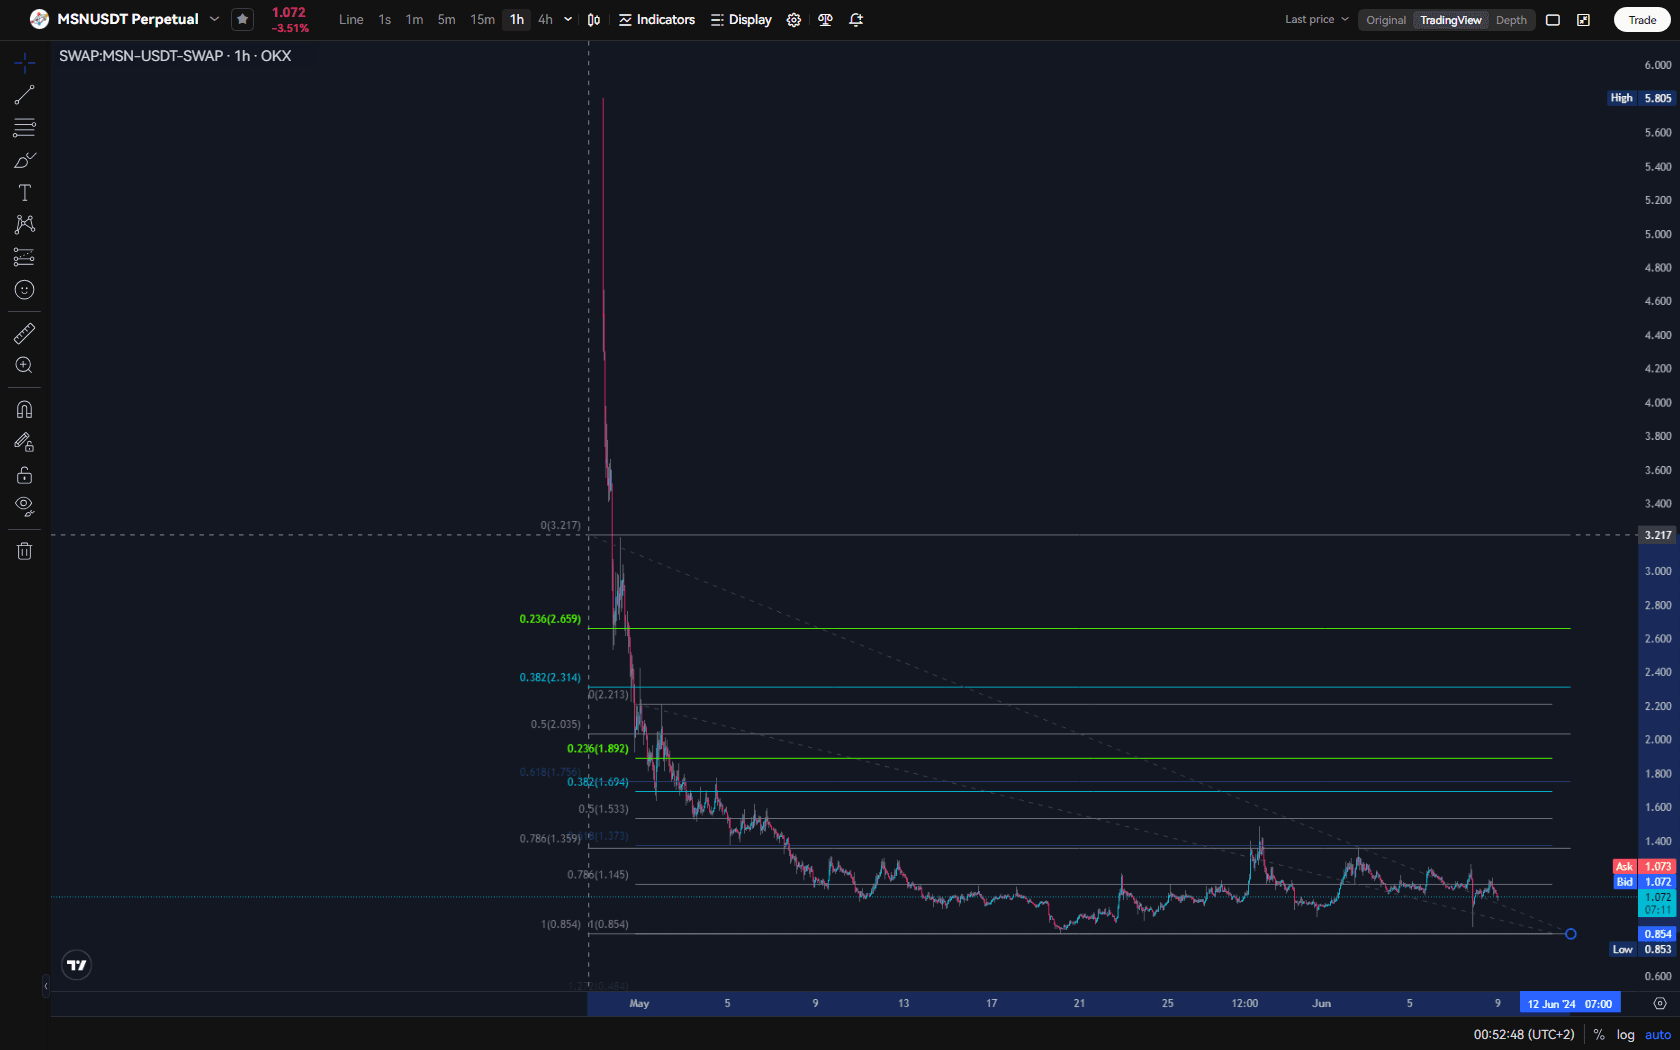
Task: Pop out chart in new window
Action: click(1584, 20)
